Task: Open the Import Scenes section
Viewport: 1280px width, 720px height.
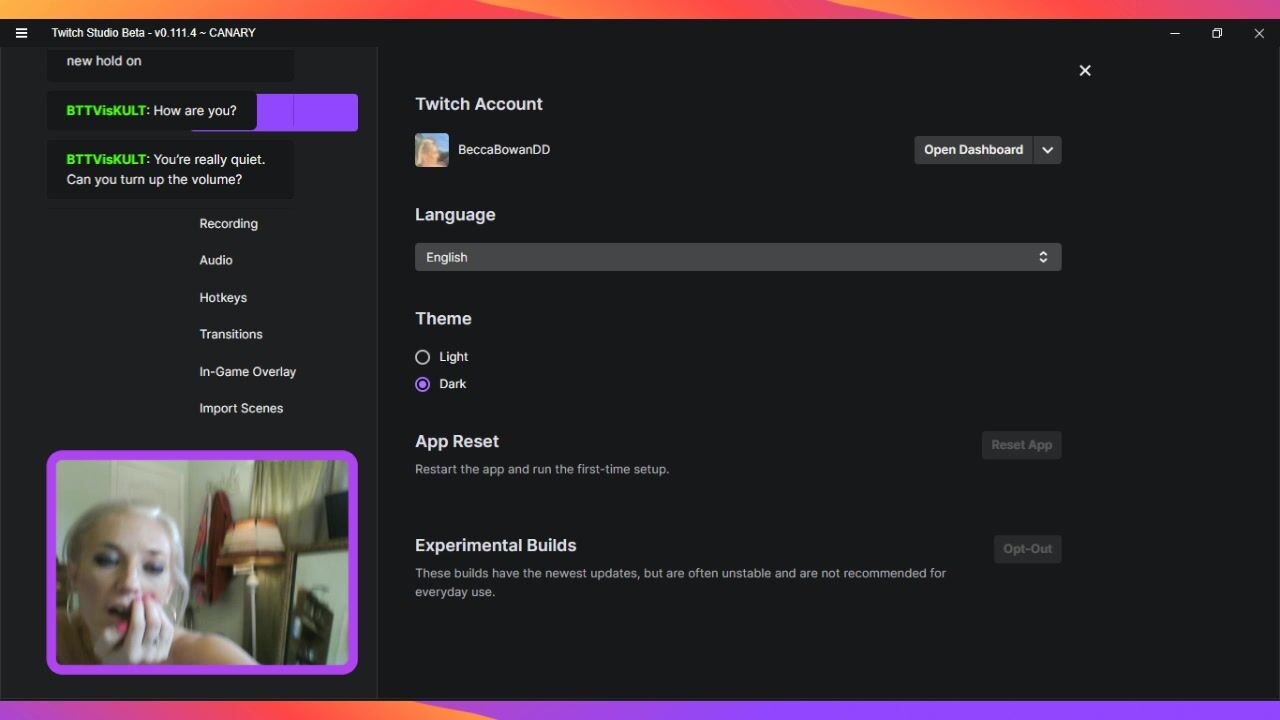Action: point(241,408)
